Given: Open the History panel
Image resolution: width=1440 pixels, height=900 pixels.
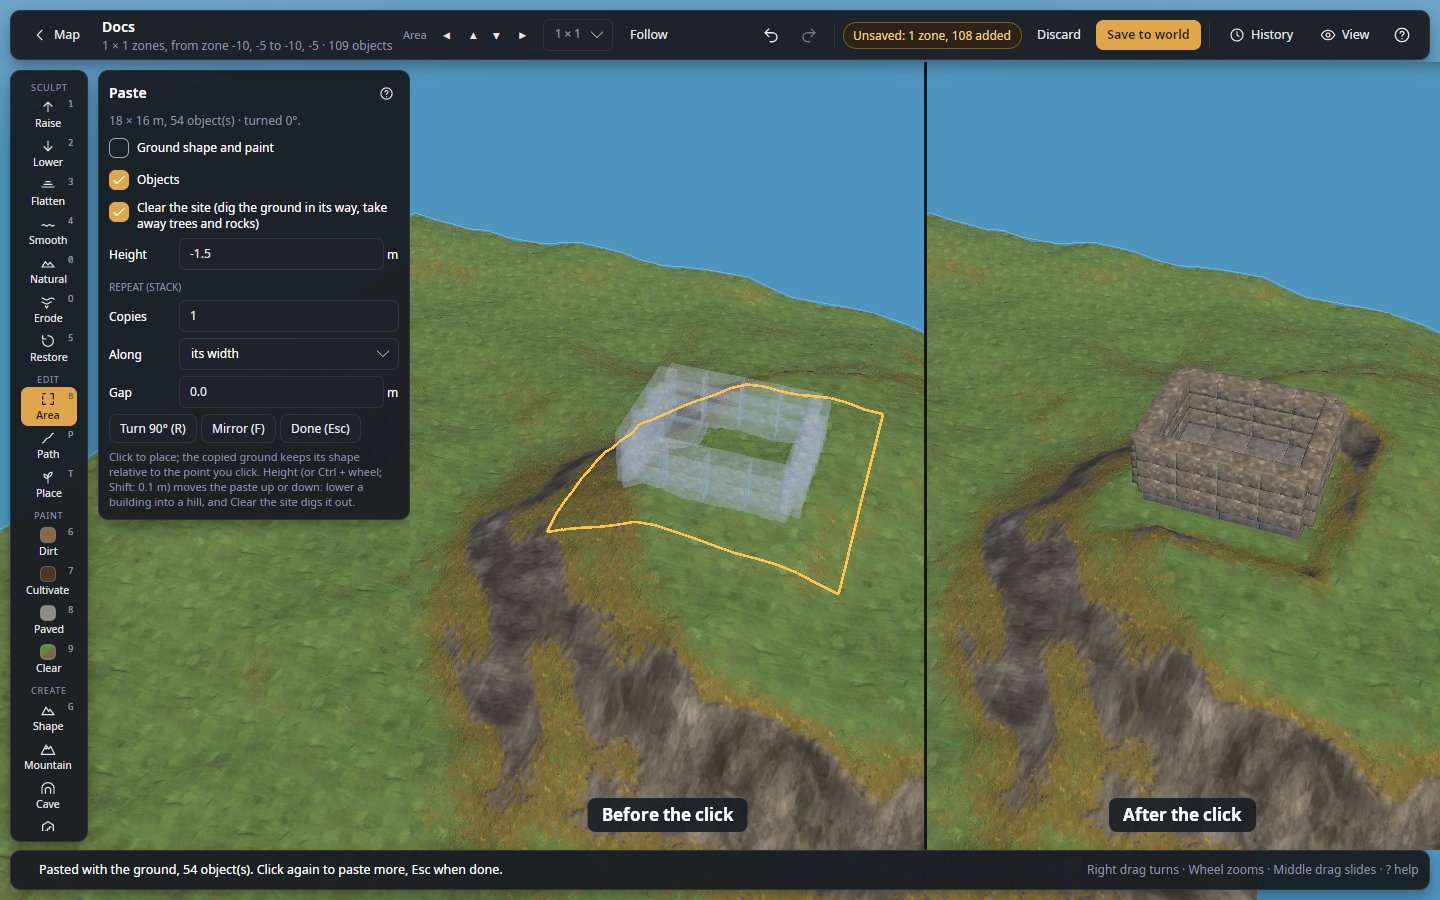Looking at the screenshot, I should pos(1261,35).
